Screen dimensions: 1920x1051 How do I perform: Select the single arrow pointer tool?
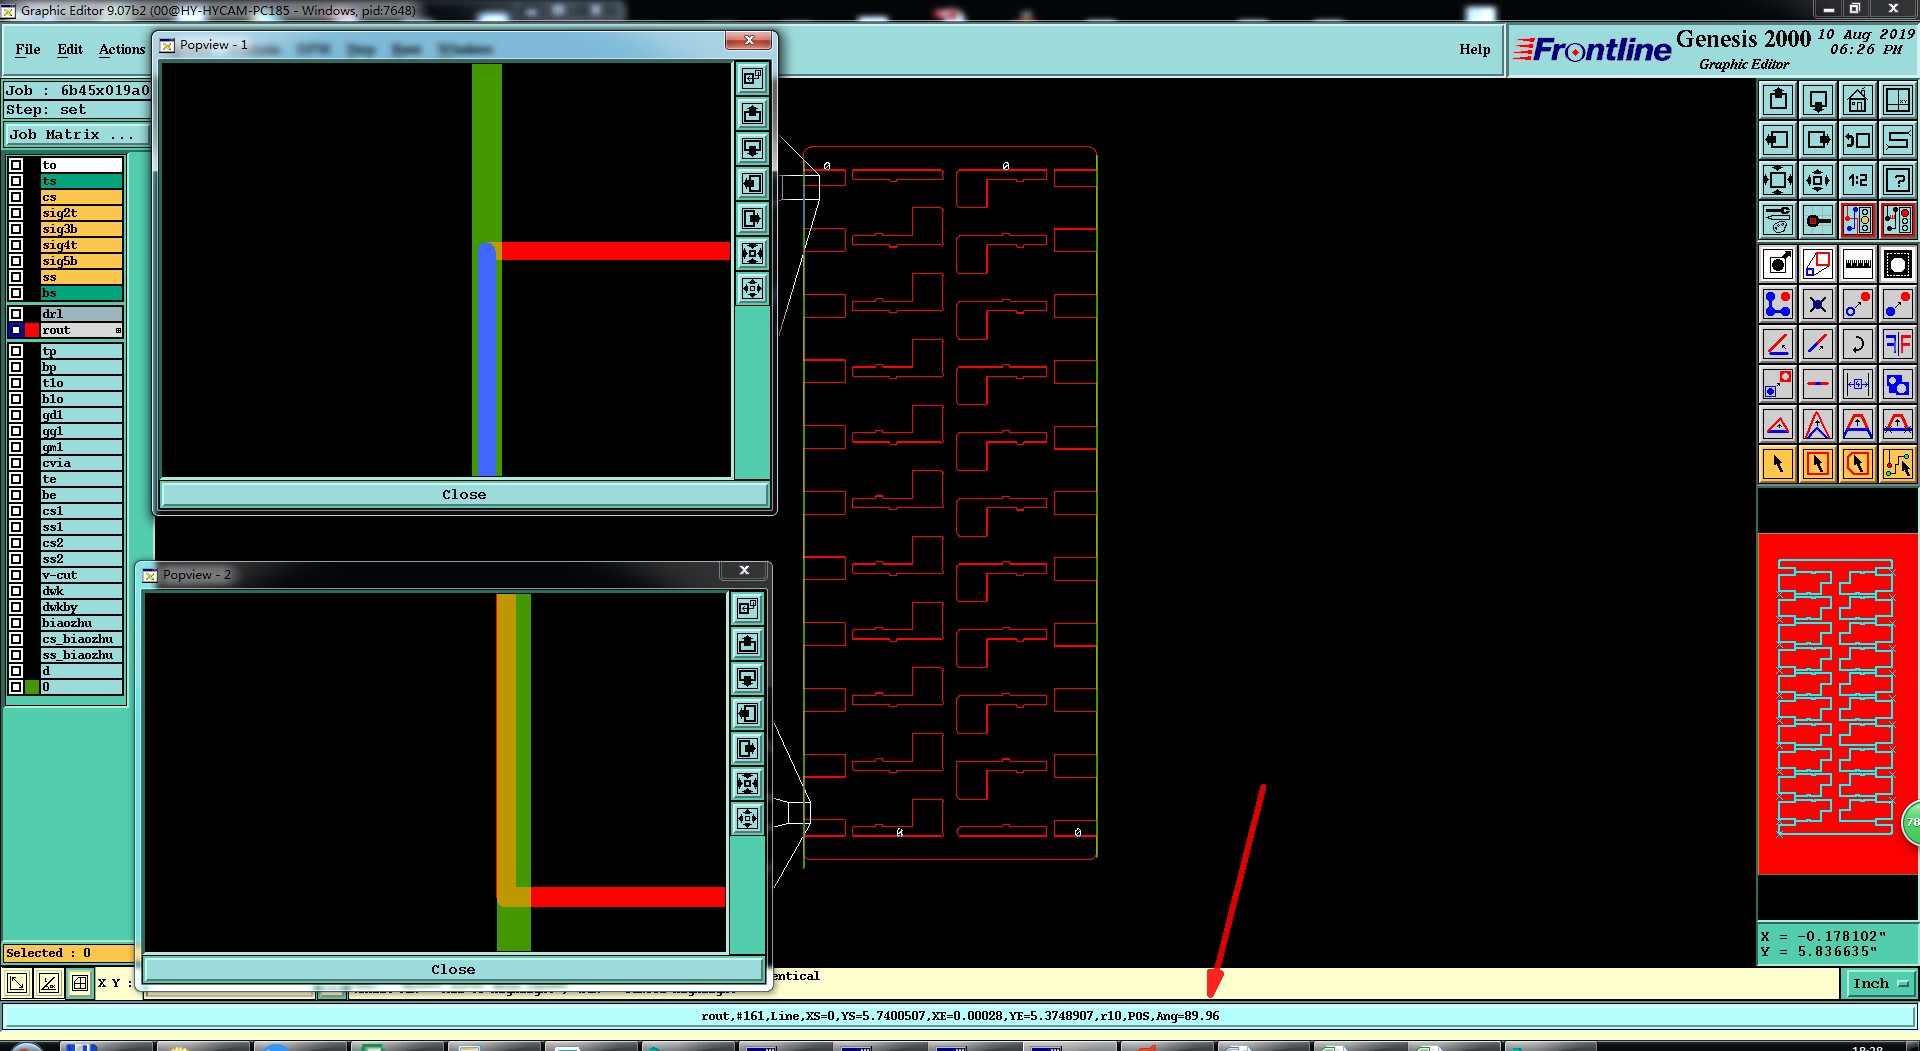tap(1778, 464)
